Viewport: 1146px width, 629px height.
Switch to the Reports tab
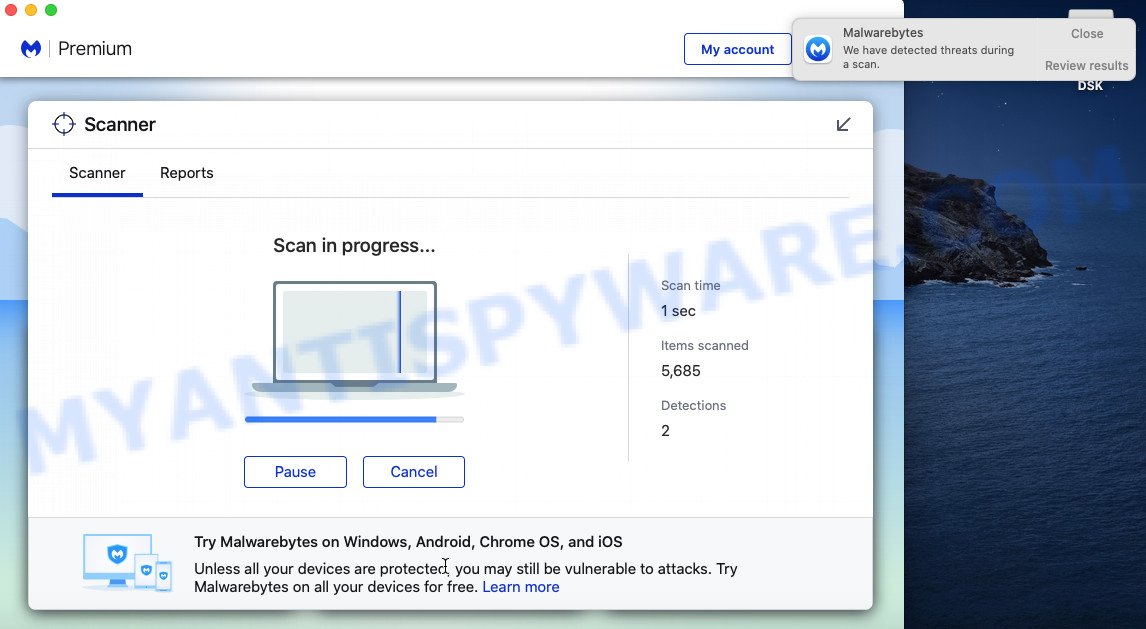coord(187,173)
